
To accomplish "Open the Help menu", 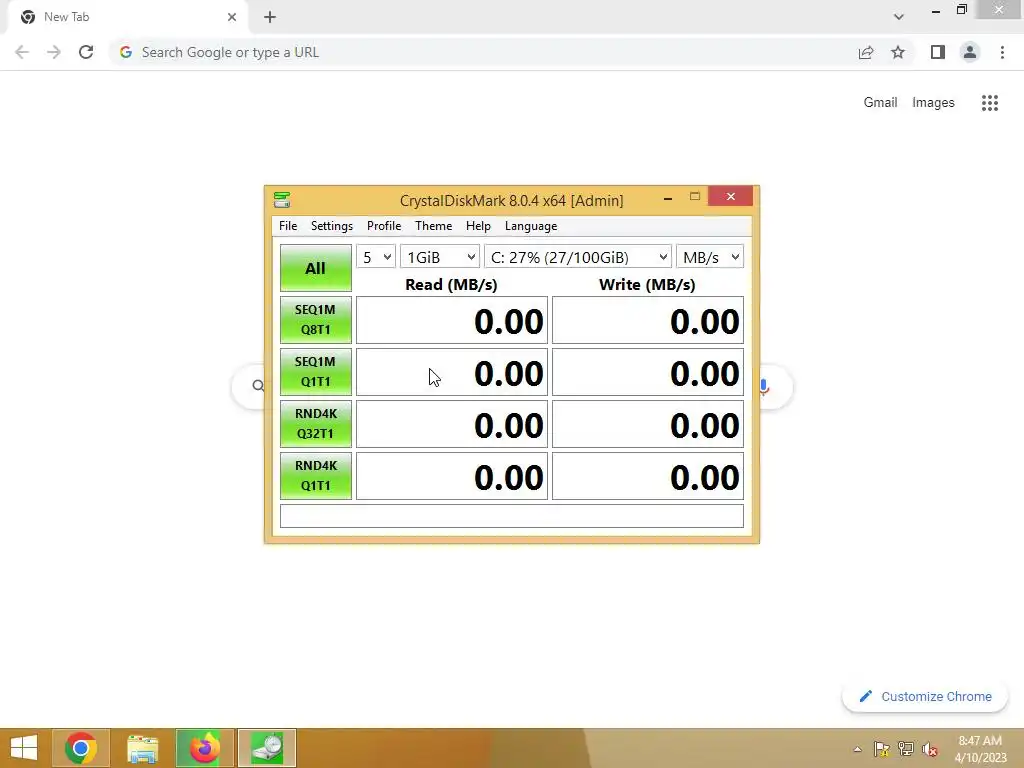I will tap(478, 226).
